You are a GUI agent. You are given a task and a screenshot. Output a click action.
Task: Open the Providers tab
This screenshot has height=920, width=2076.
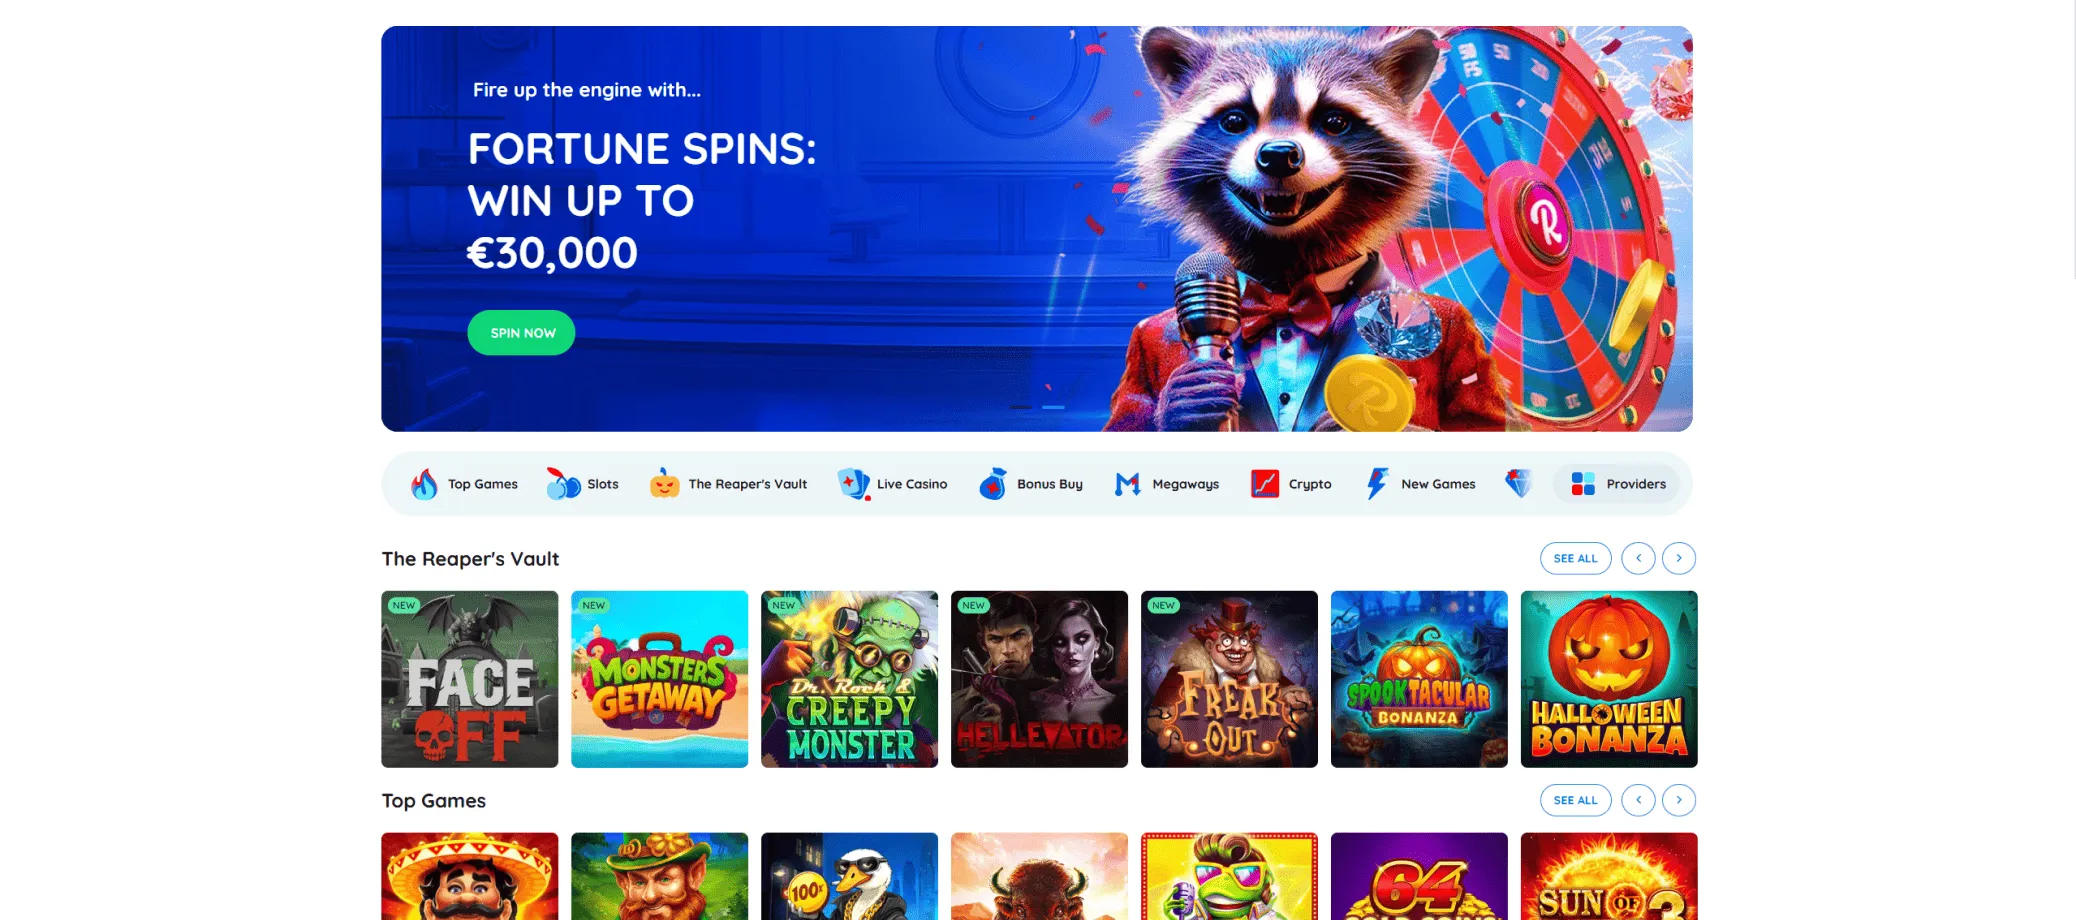pos(1617,484)
